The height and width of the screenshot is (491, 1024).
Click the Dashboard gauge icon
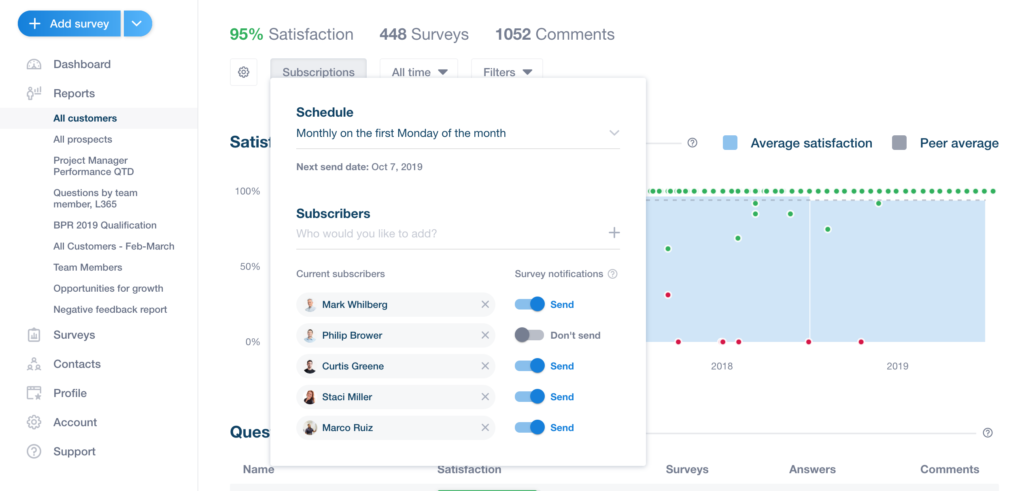(34, 64)
